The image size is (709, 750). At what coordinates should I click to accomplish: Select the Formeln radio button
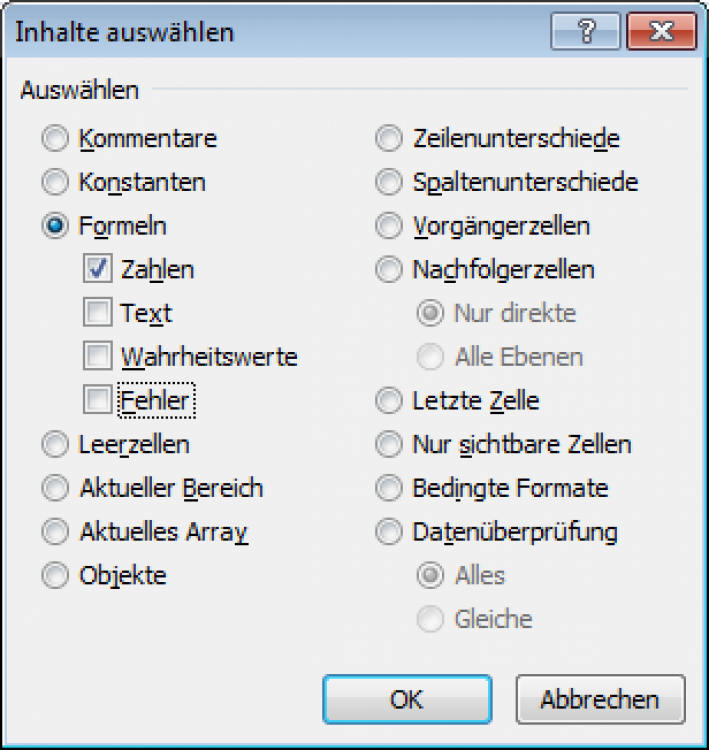point(55,226)
